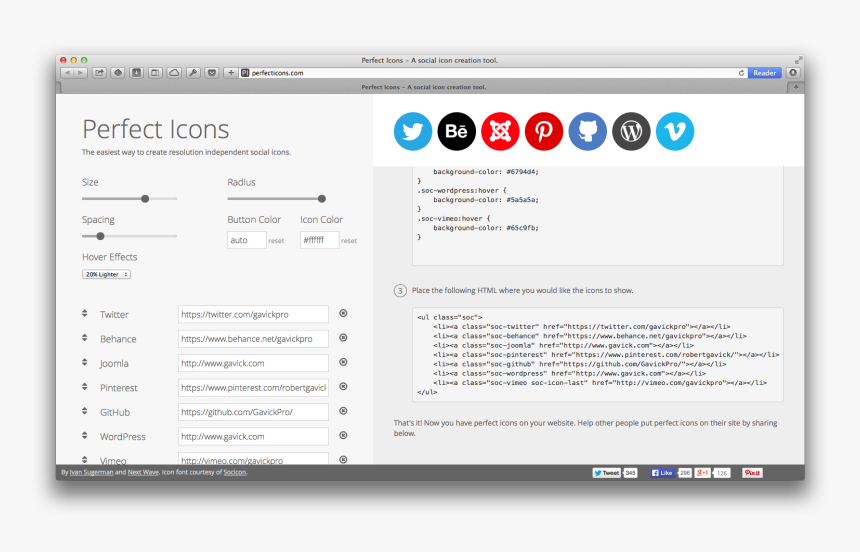Click the perfecticons.com address bar

pos(494,73)
